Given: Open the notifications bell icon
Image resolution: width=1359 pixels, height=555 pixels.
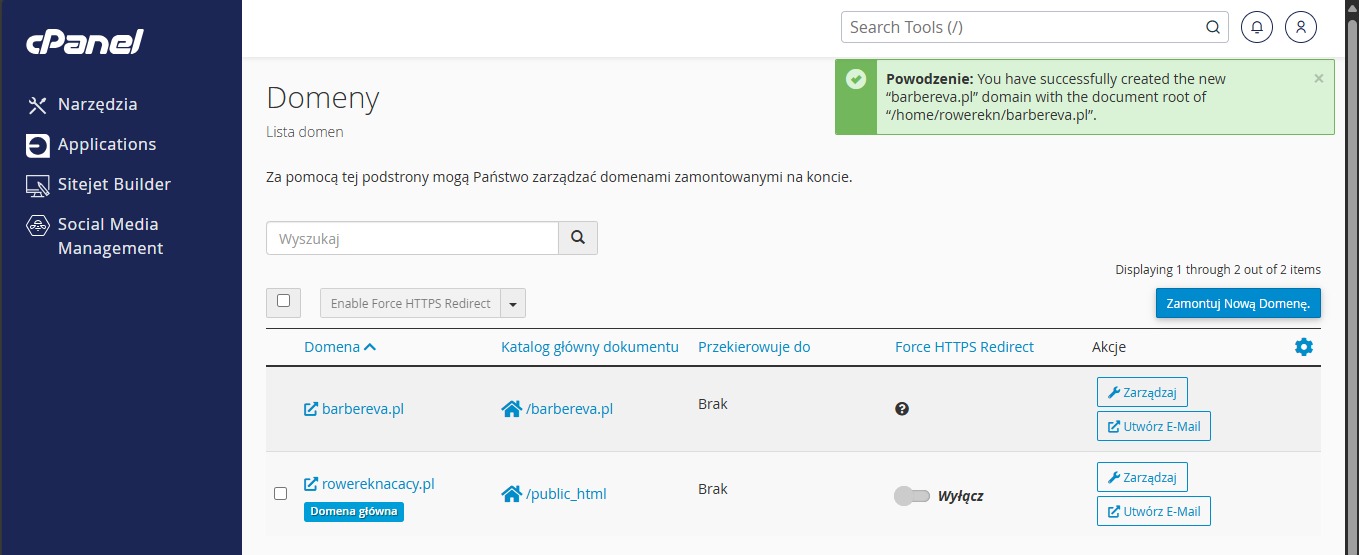Looking at the screenshot, I should tap(1256, 27).
